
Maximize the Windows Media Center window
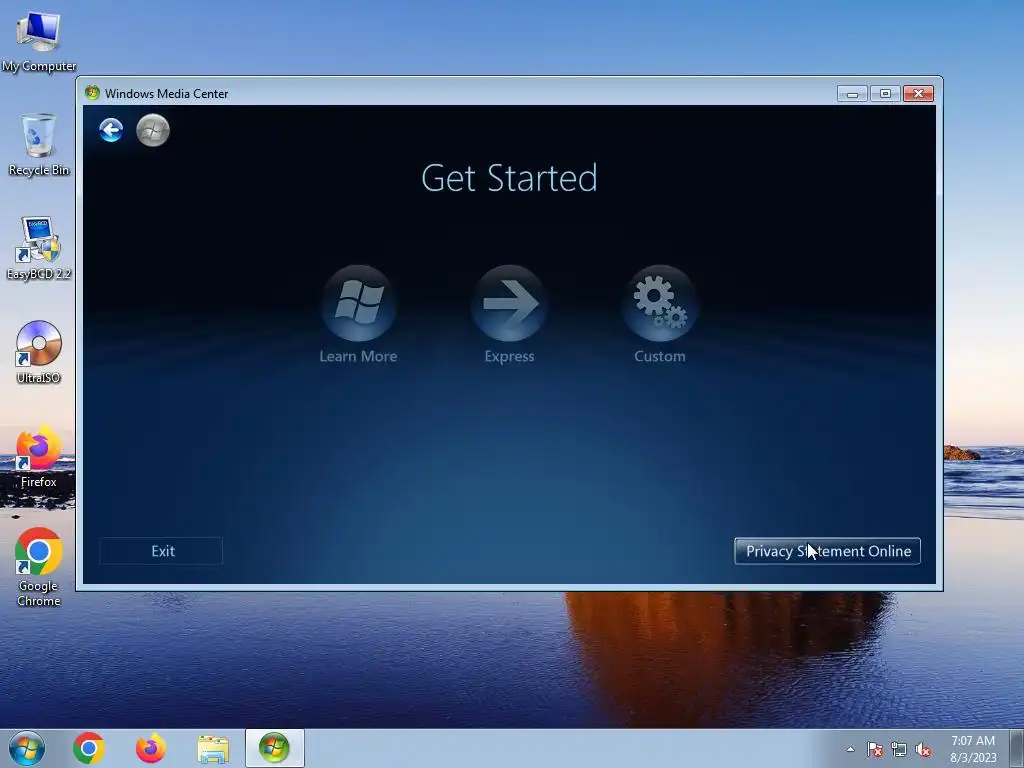pyautogui.click(x=885, y=93)
